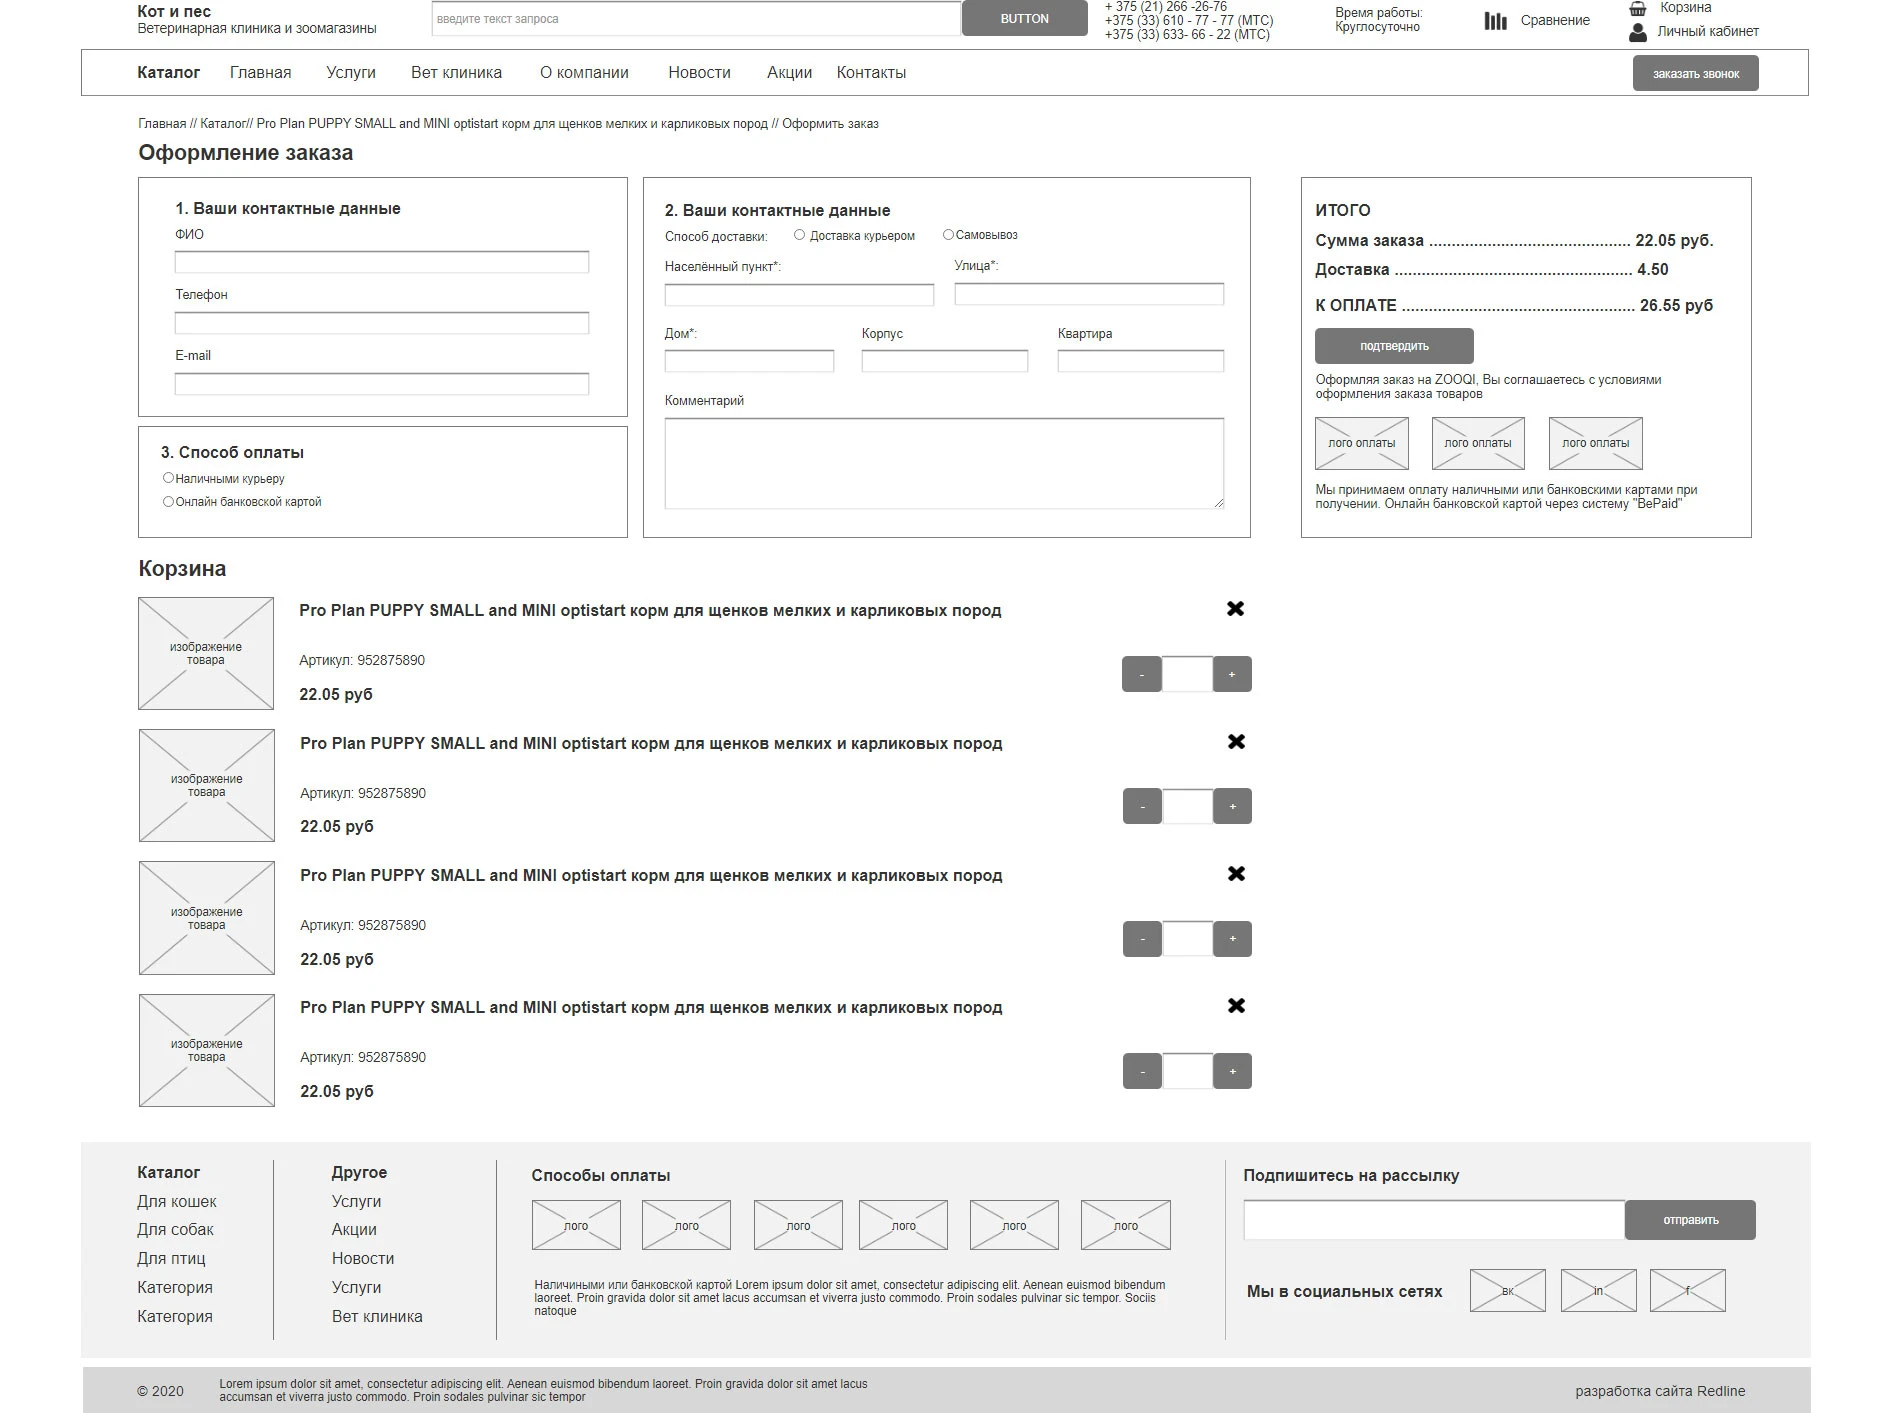
Task: Click the Комментарий text area
Action: coord(944,463)
